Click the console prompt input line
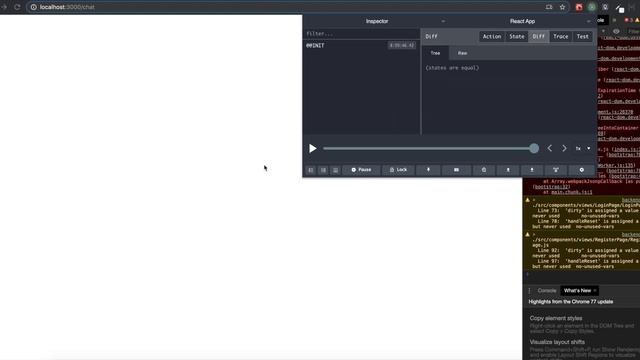The height and width of the screenshot is (360, 640). (584, 275)
